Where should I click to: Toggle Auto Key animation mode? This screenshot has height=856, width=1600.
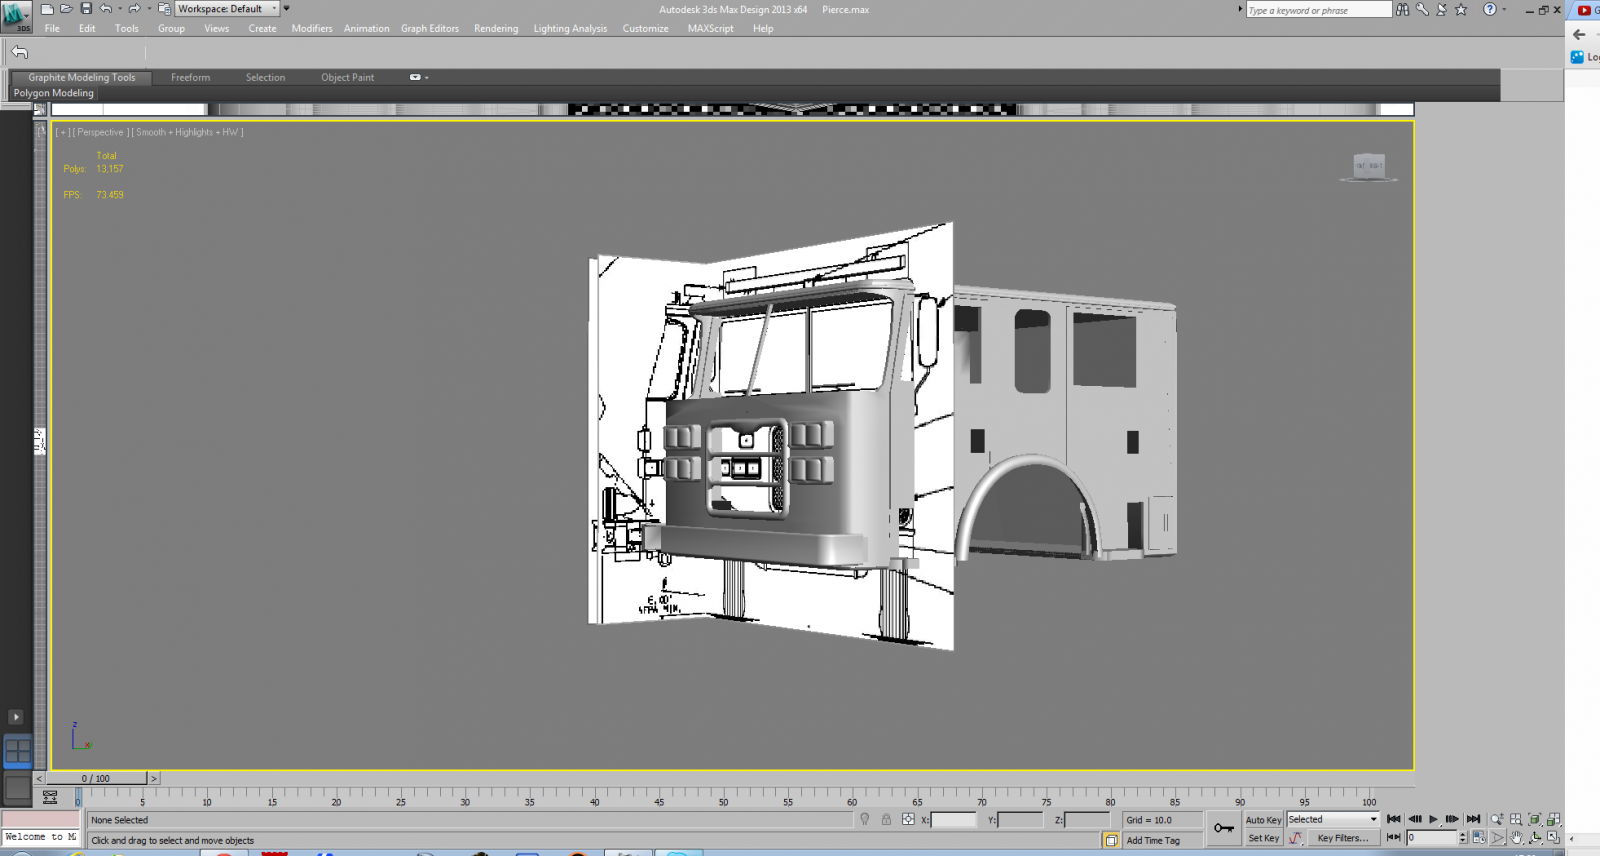(x=1263, y=820)
